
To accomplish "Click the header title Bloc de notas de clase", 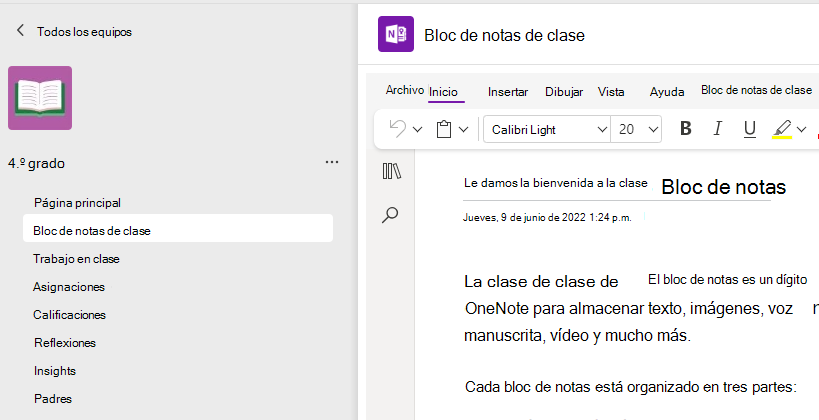I will 504,36.
